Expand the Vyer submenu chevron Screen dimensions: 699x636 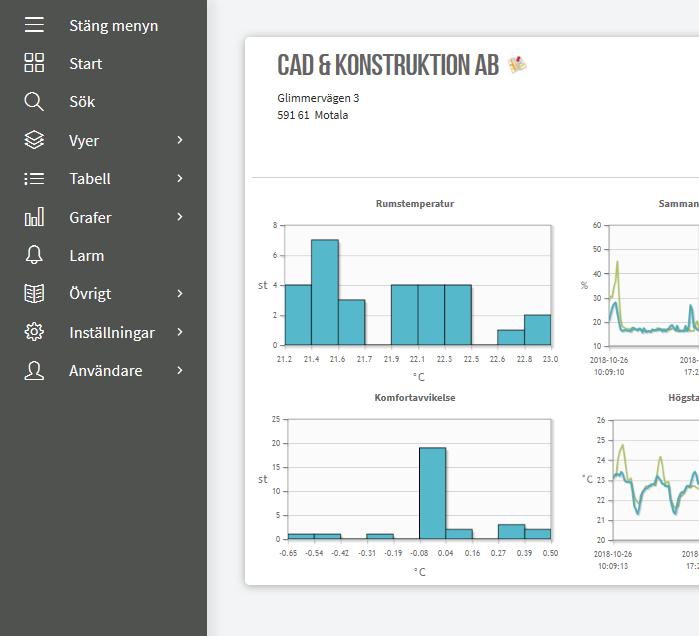point(180,140)
